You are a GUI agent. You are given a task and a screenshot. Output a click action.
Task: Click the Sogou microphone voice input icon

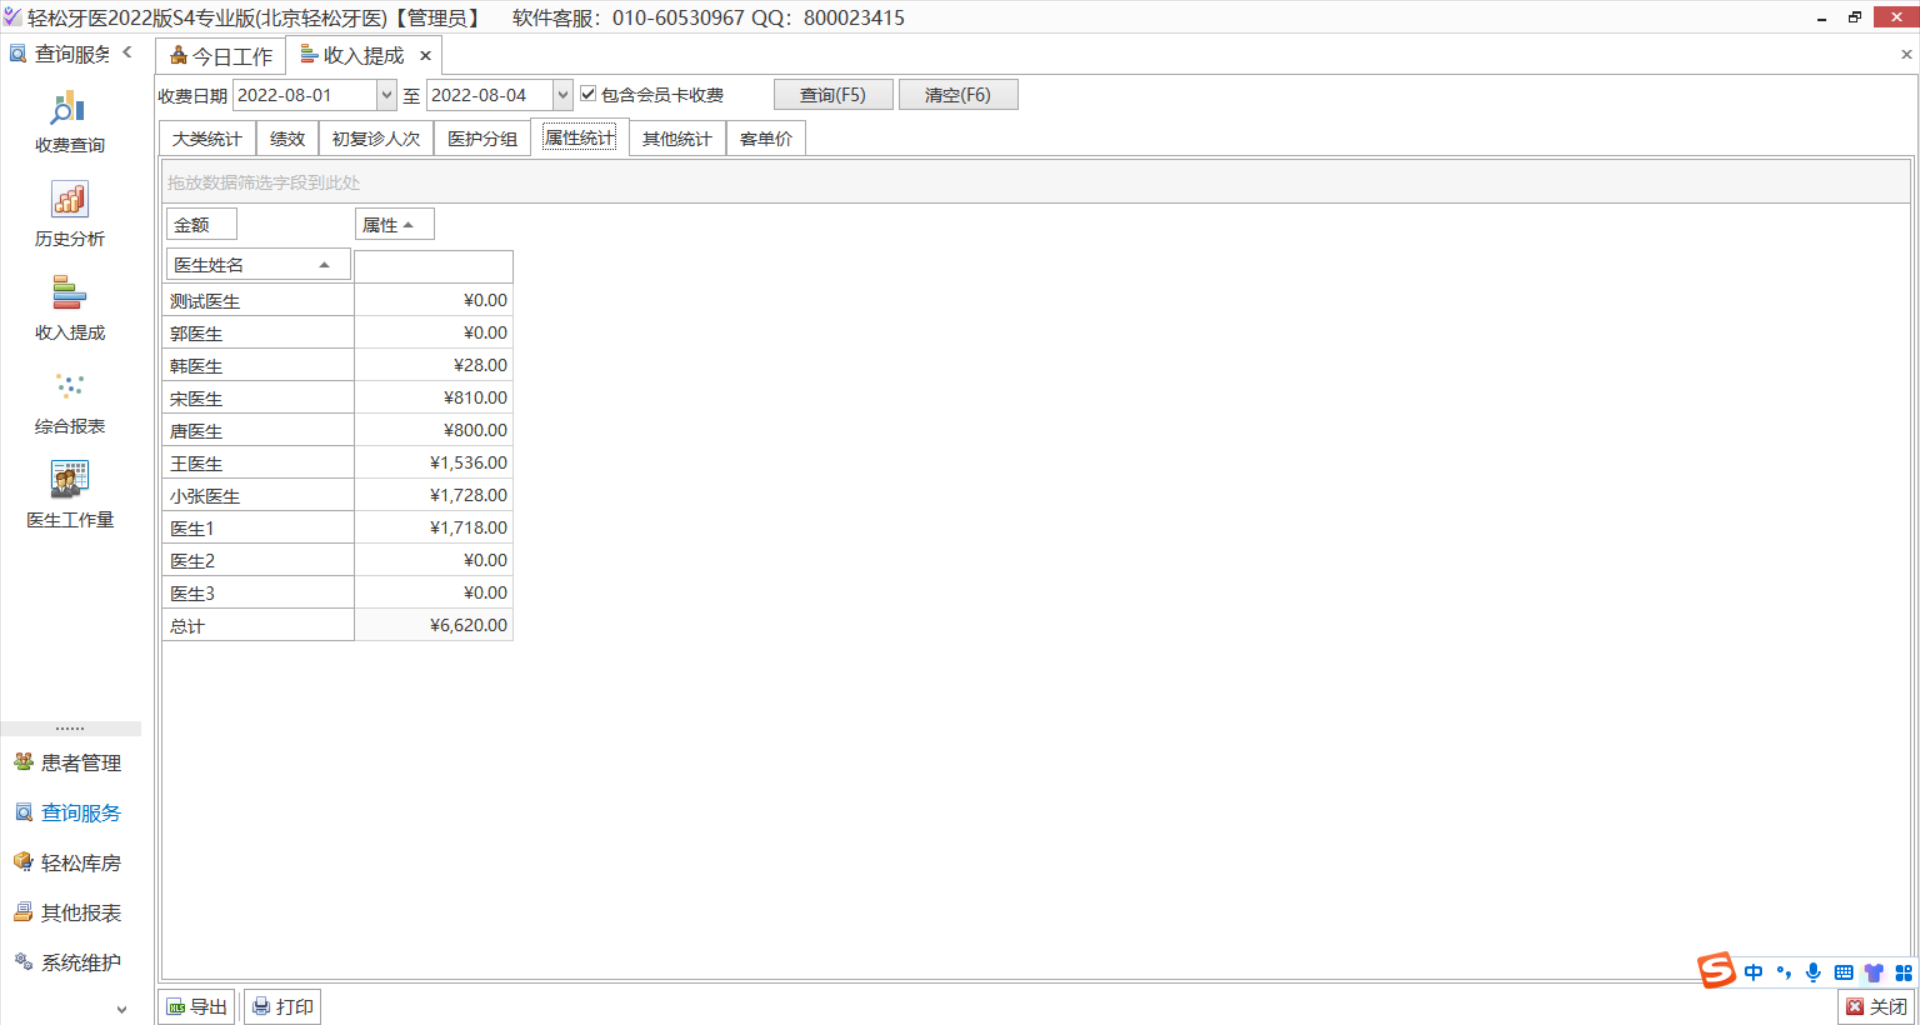pyautogui.click(x=1813, y=972)
